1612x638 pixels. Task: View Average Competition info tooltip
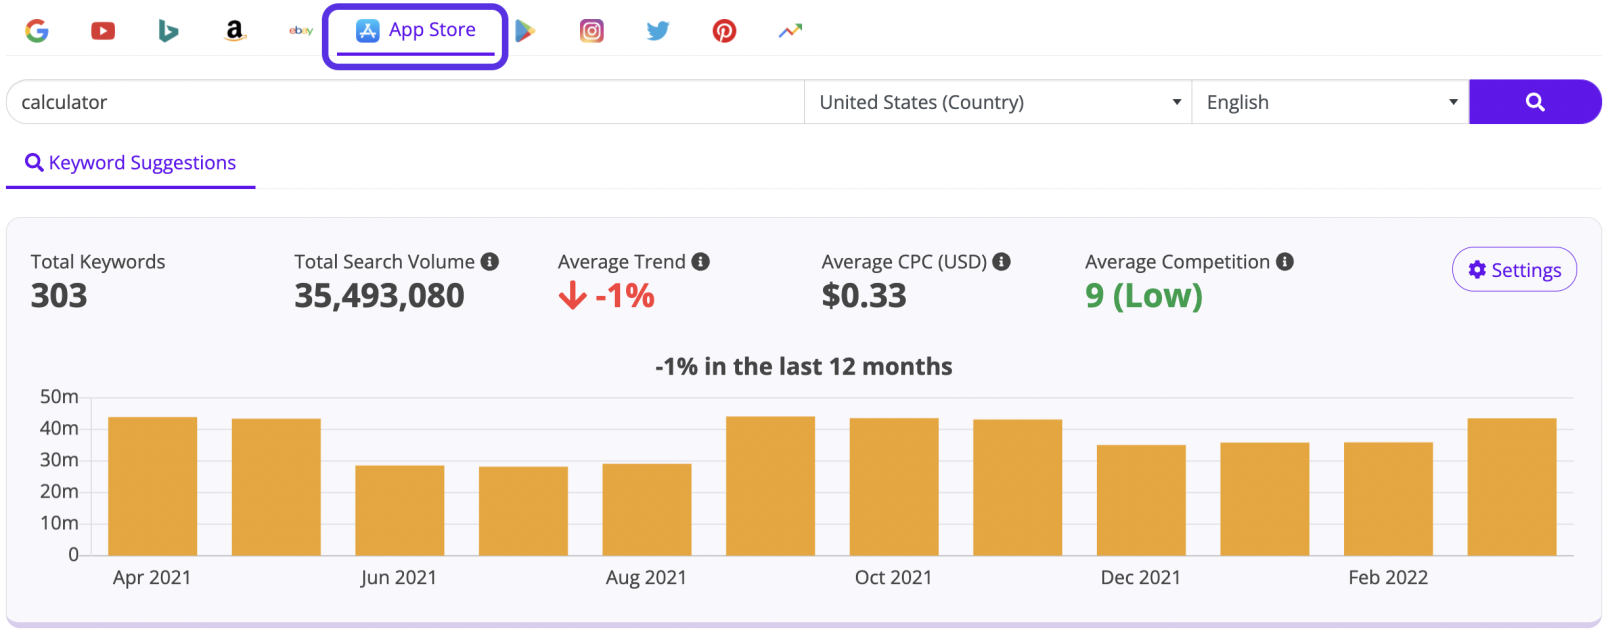(x=1284, y=261)
